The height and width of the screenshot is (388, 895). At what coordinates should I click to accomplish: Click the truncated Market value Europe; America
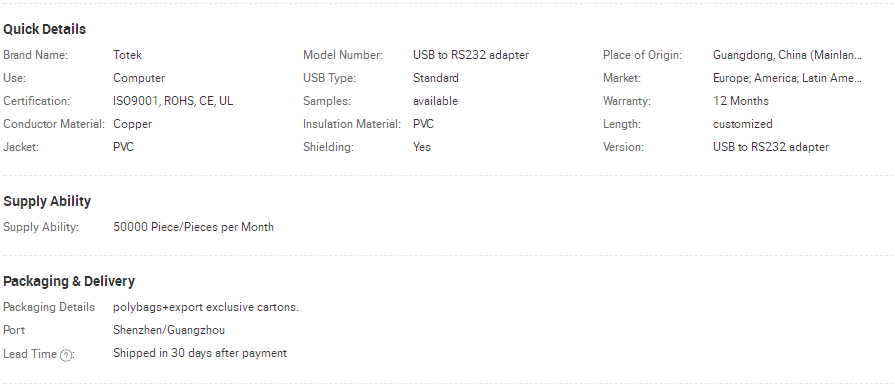pos(787,78)
